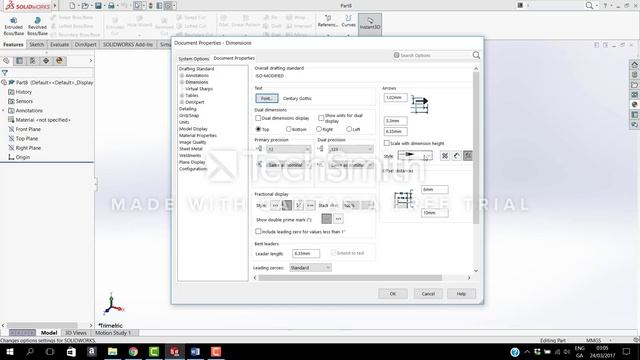The width and height of the screenshot is (640, 360).
Task: Expand the Annotations node in options tree
Action: click(x=182, y=76)
